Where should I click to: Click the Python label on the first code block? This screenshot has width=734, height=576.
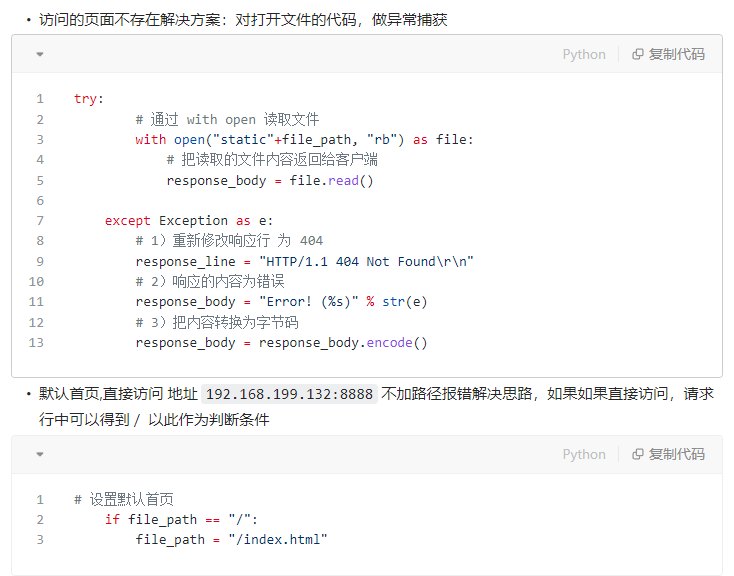pyautogui.click(x=584, y=54)
